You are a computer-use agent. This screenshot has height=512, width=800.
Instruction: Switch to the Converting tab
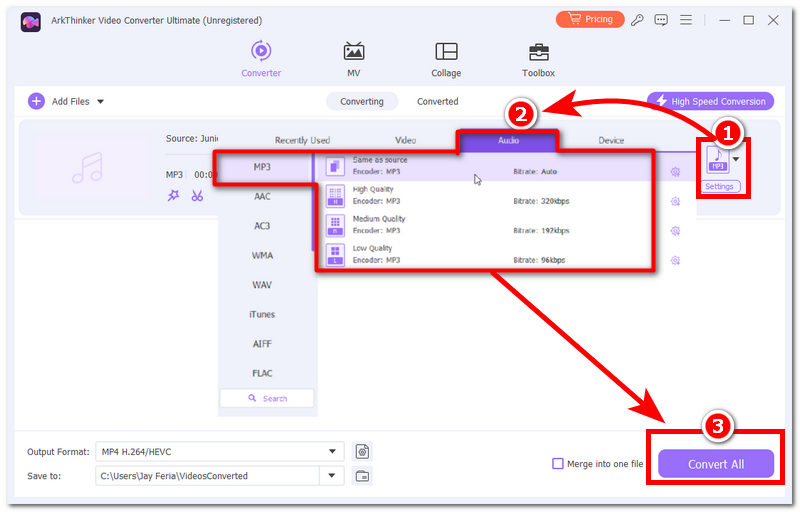[362, 101]
